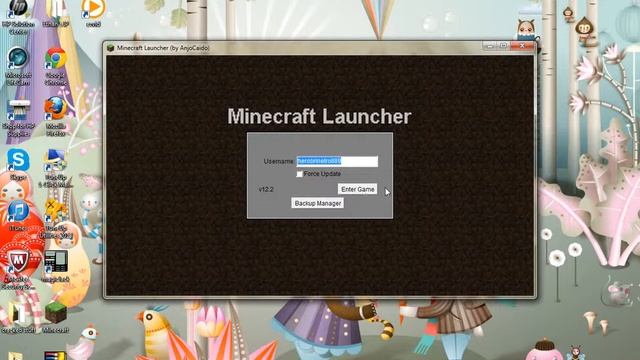This screenshot has width=640, height=360.
Task: Maximize the Minecraft Launcher window
Action: tap(503, 46)
